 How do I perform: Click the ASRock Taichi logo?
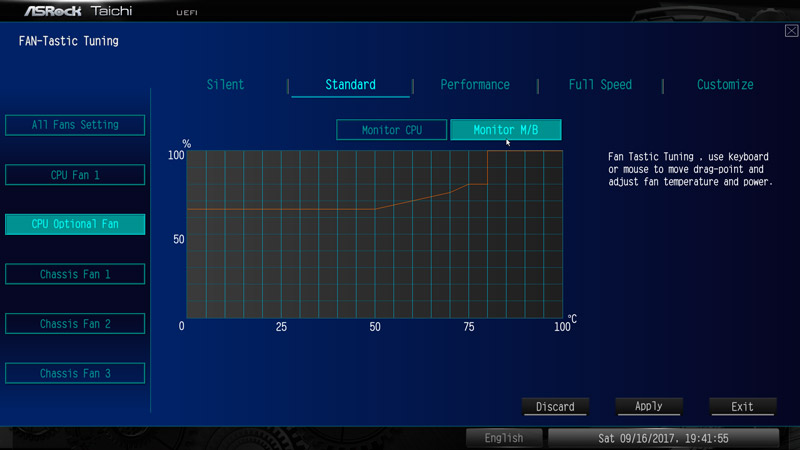click(x=79, y=11)
